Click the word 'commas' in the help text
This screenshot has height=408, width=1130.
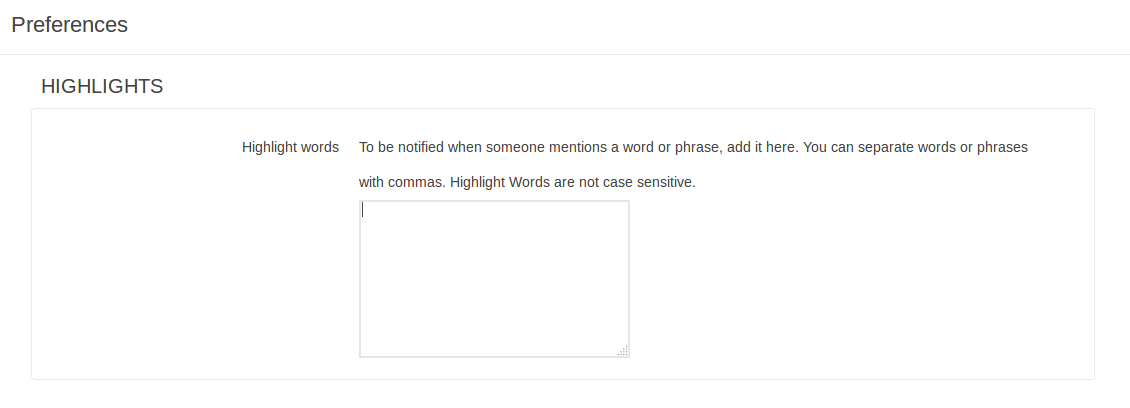pyautogui.click(x=417, y=183)
